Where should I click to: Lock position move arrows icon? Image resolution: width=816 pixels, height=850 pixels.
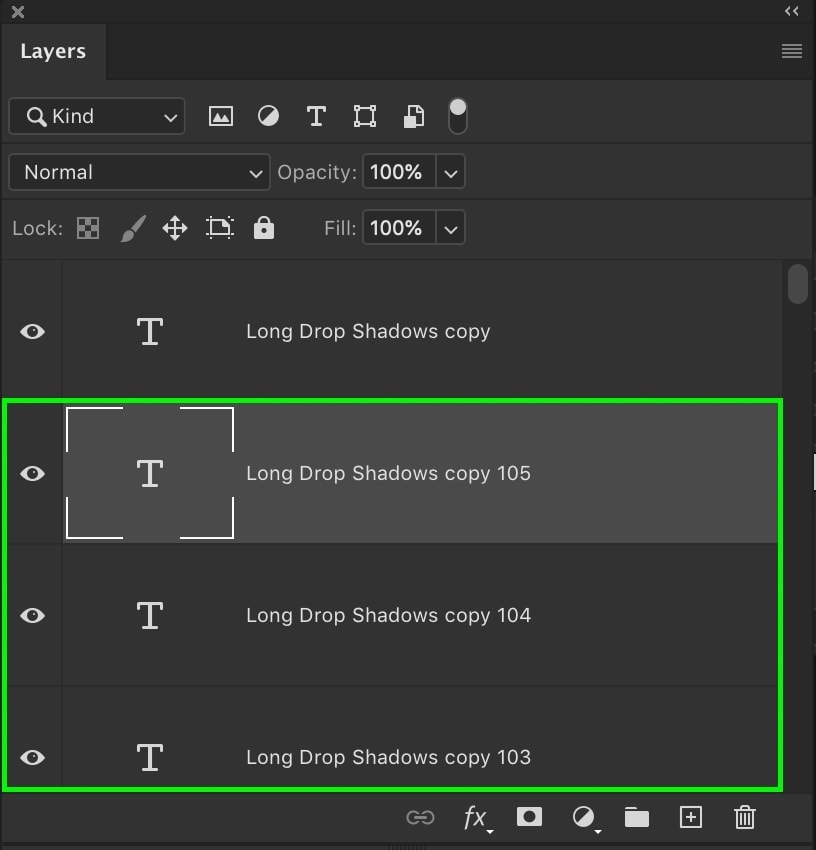point(175,228)
